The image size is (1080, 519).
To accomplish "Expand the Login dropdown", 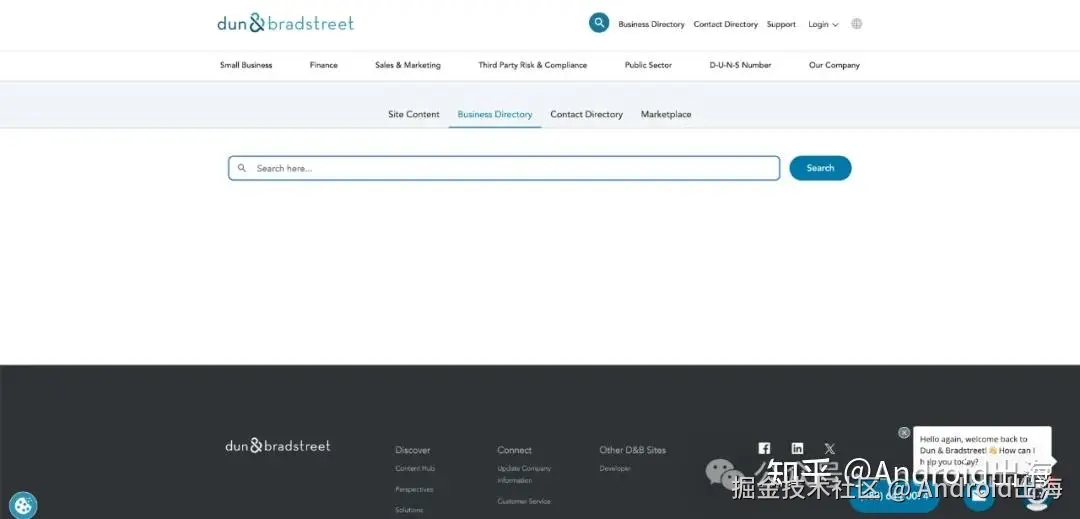I will pos(823,24).
